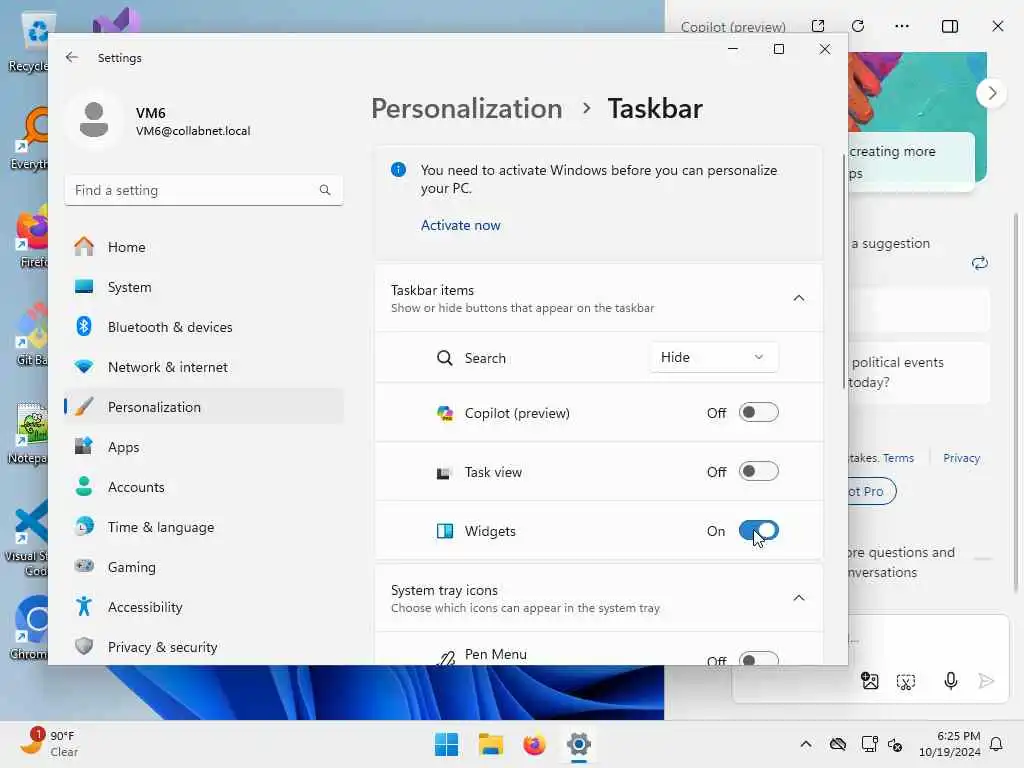Screen dimensions: 1024x768
Task: Click the Copilot Pro button
Action: click(871, 491)
